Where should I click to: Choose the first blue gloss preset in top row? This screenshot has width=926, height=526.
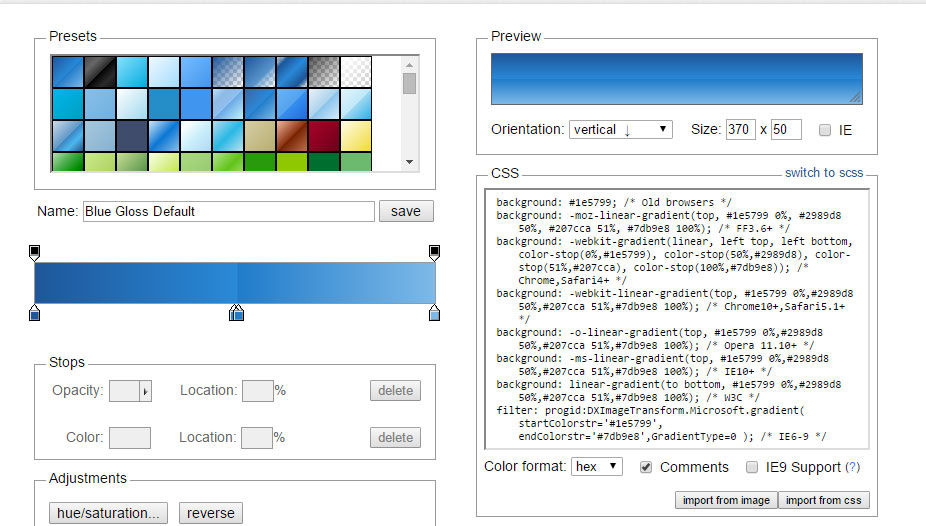coord(68,72)
